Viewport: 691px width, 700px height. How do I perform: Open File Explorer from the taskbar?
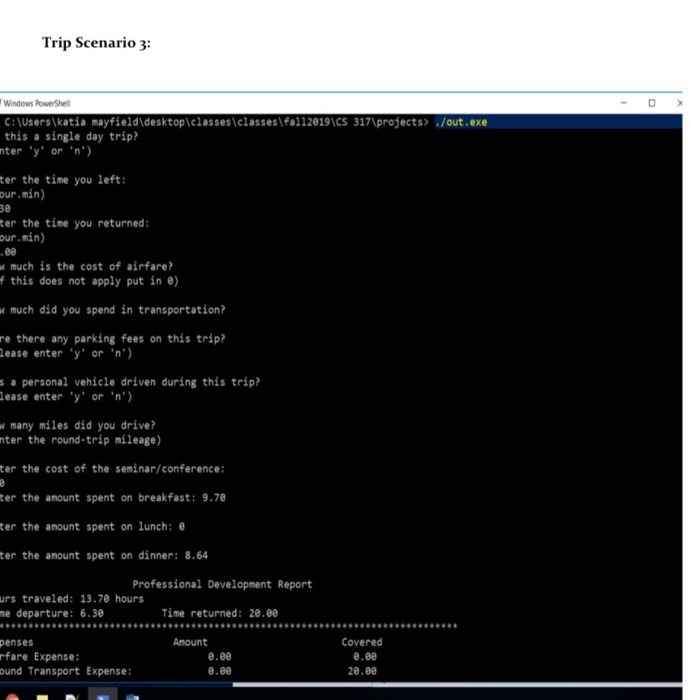point(42,697)
